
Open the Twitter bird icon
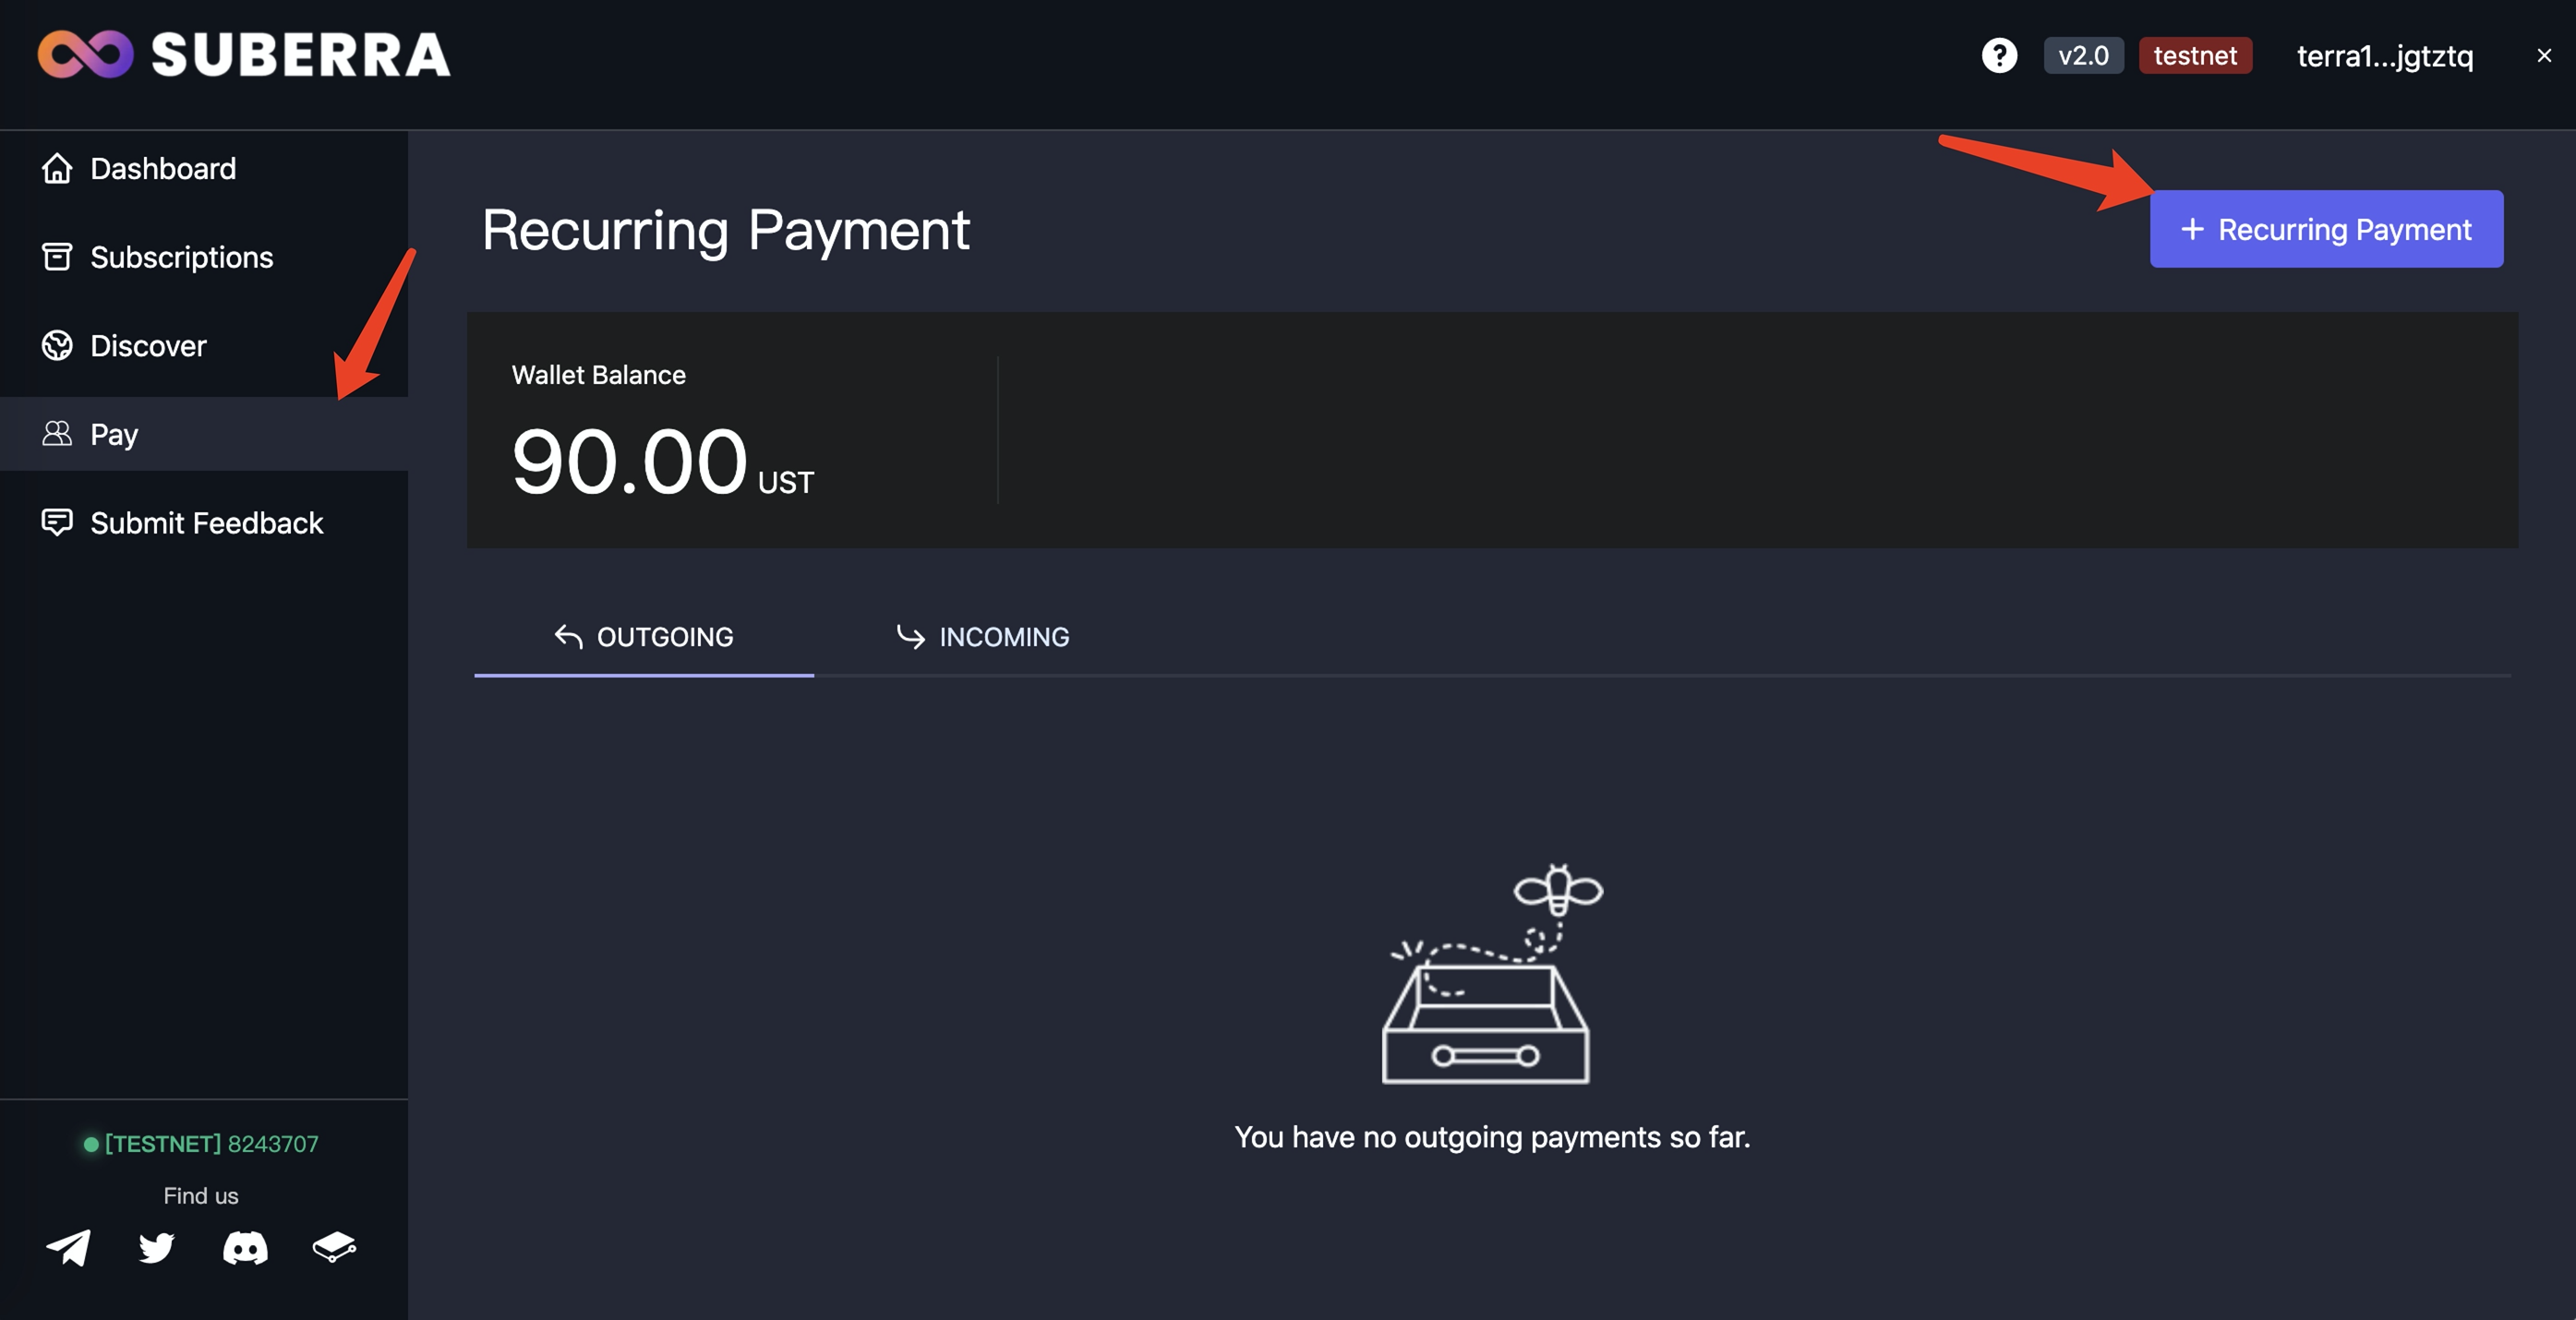pyautogui.click(x=156, y=1247)
